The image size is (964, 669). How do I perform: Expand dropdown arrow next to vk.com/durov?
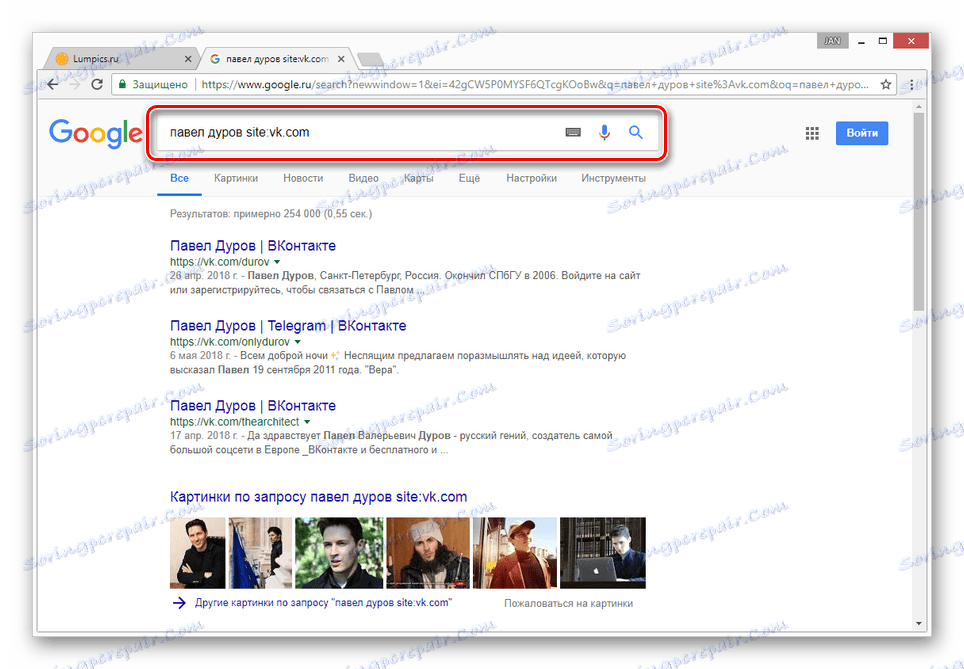[277, 262]
